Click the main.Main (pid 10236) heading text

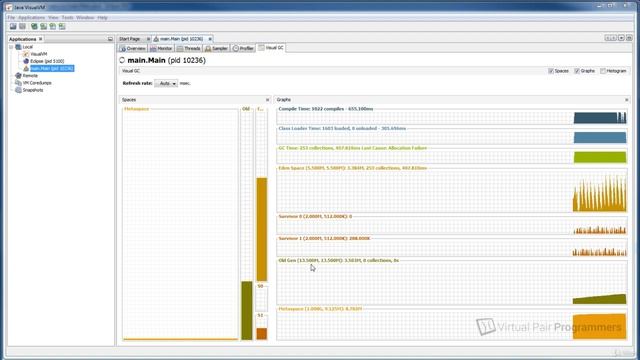pyautogui.click(x=167, y=60)
